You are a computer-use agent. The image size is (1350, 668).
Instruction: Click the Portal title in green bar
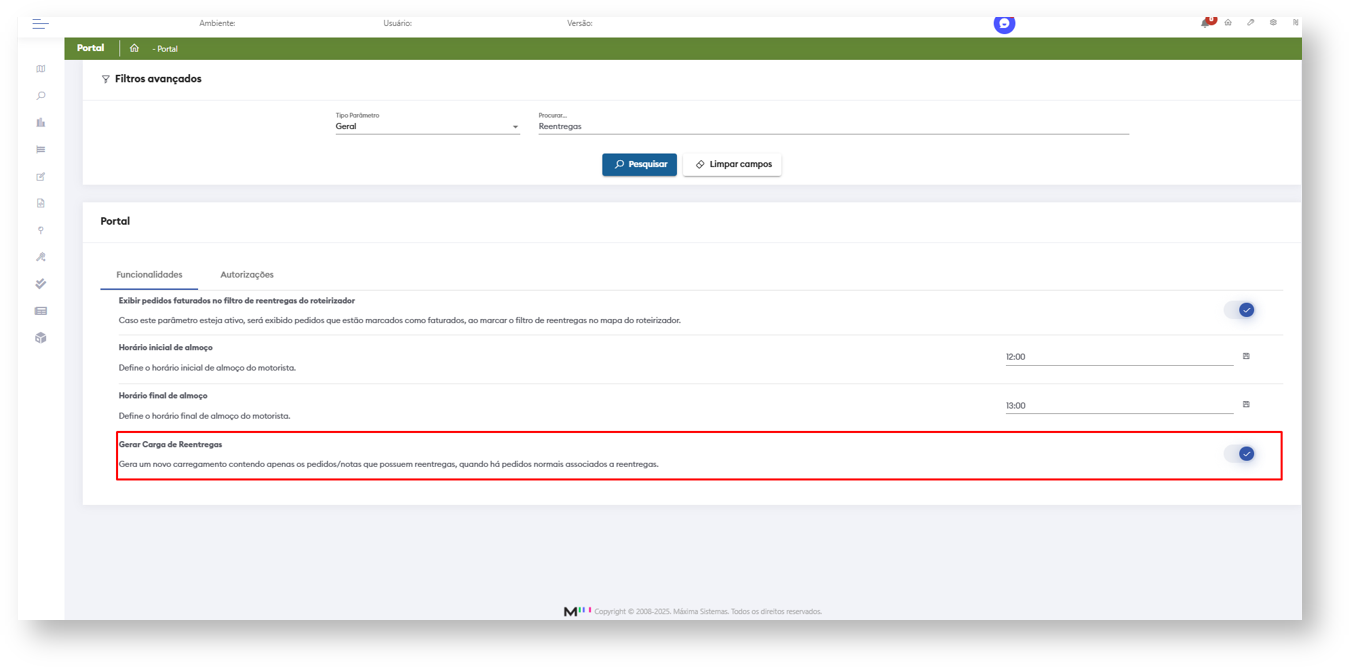tap(91, 48)
